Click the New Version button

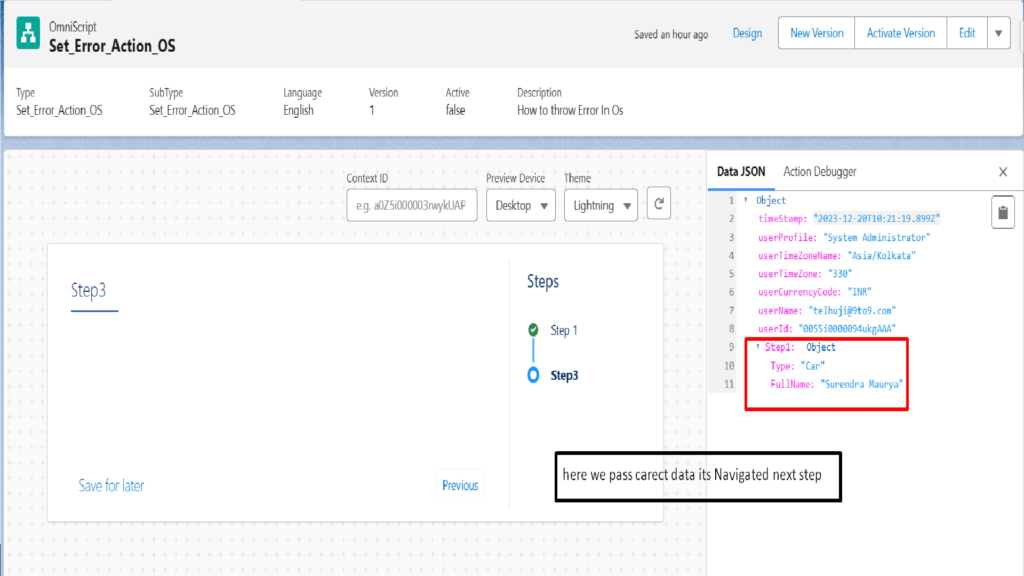pos(816,33)
